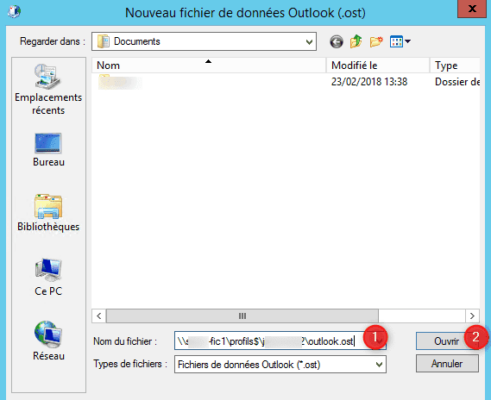Open Bibliothèques in the places bar
Viewport: 491px width, 400px height.
coord(48,213)
